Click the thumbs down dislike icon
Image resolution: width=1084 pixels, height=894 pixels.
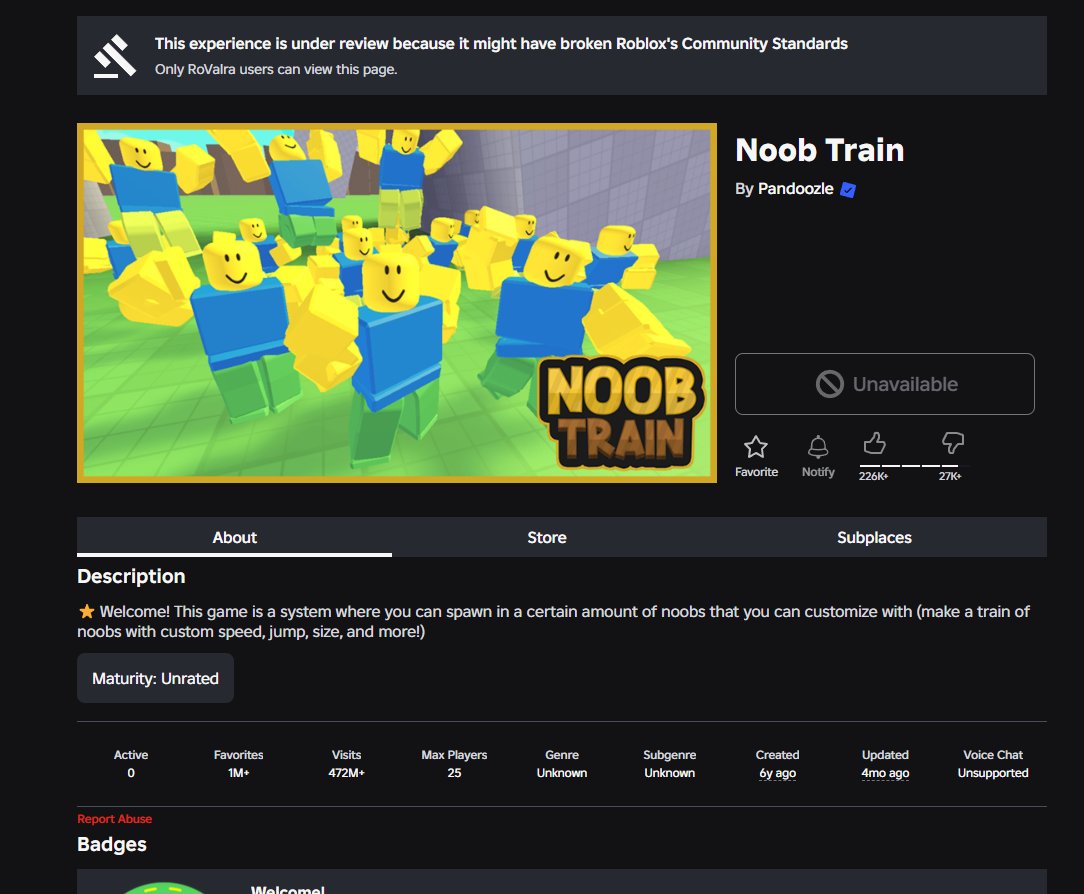coord(953,443)
